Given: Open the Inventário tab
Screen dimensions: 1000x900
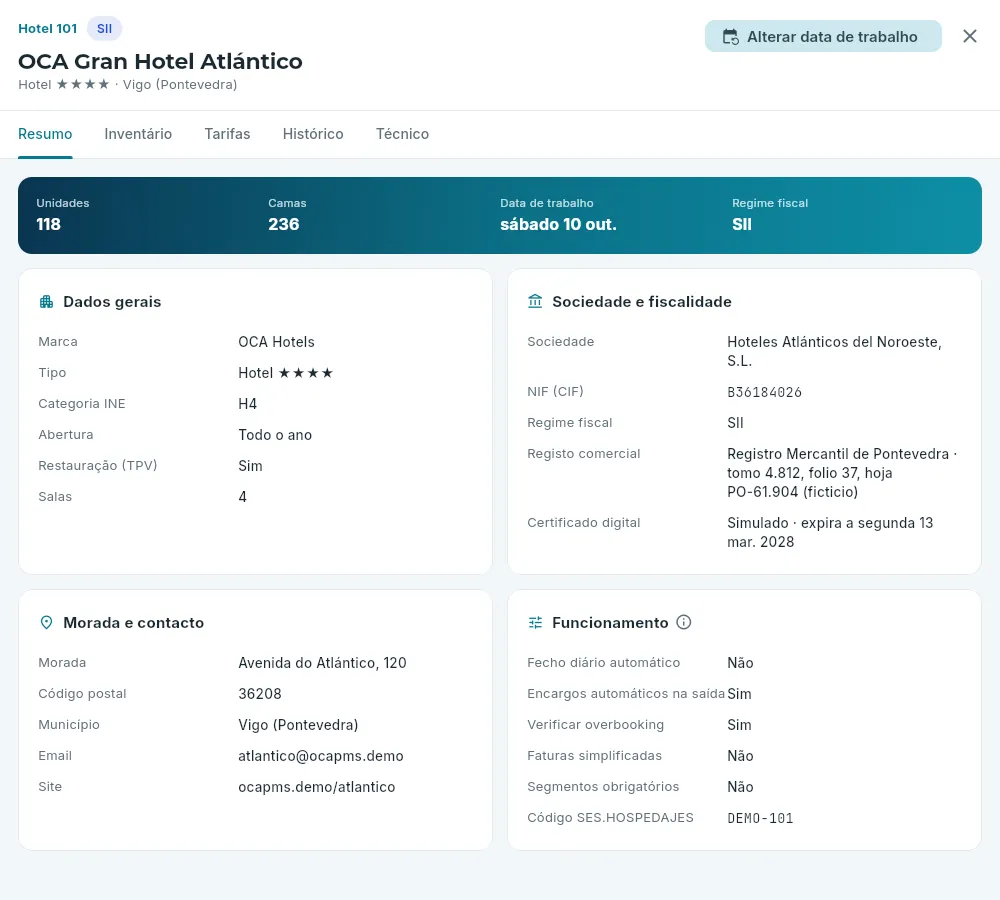Looking at the screenshot, I should click(138, 134).
